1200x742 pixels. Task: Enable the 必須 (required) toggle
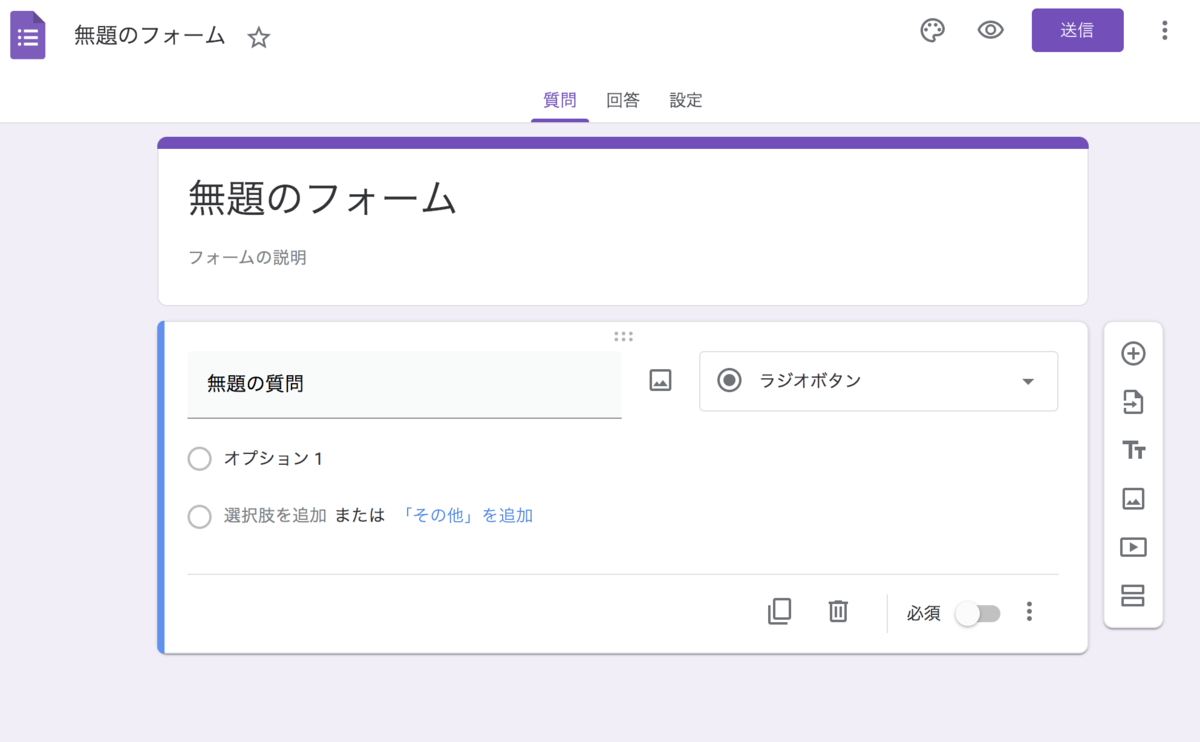[978, 613]
